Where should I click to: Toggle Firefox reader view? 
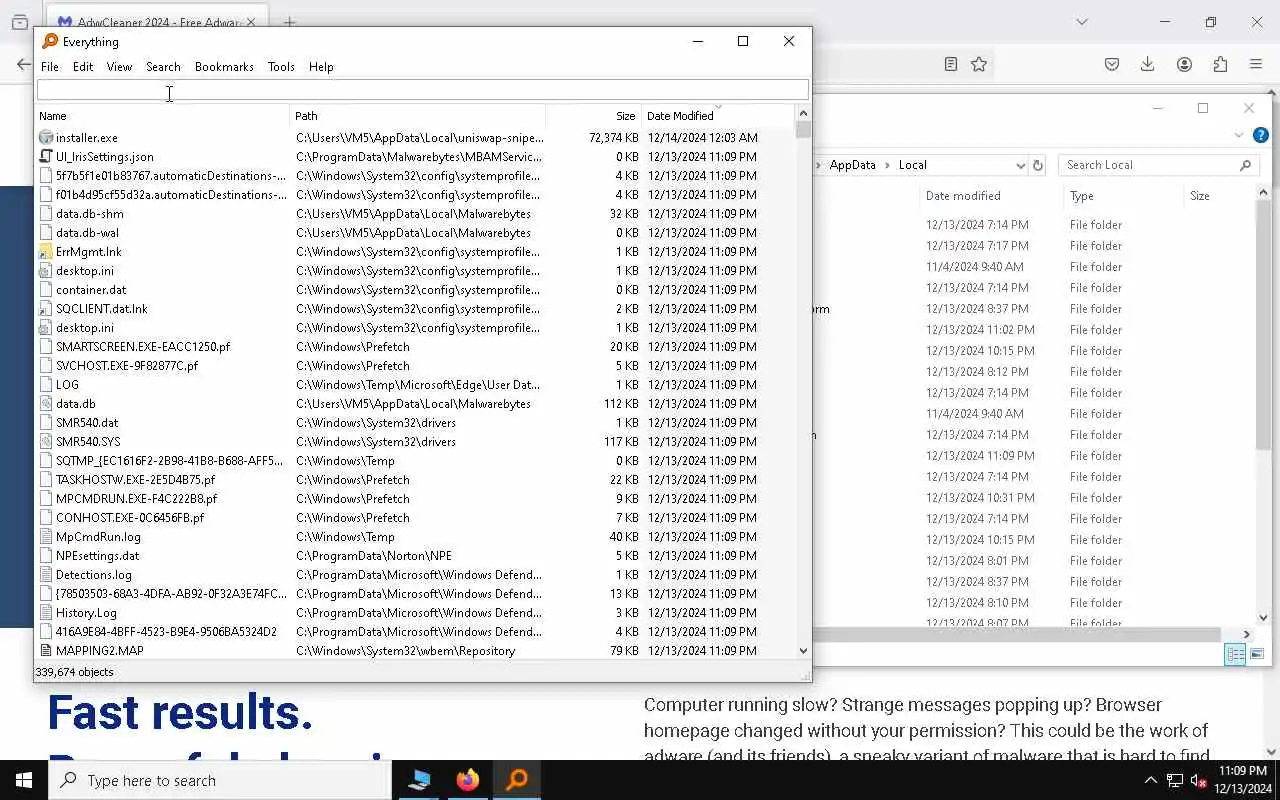(x=951, y=64)
